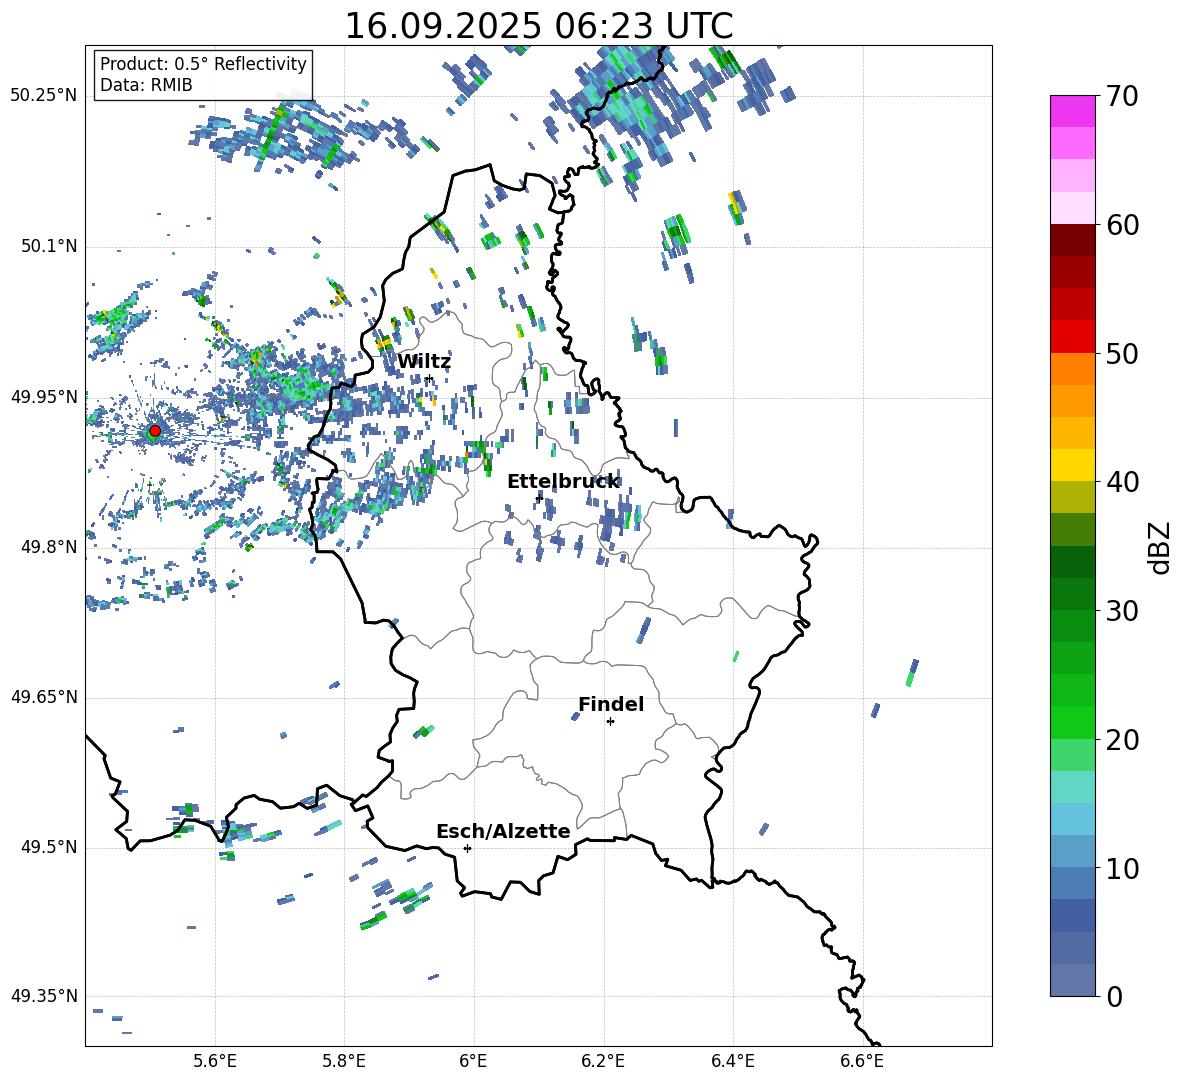Click the Wiltz city label
Image resolution: width=1184 pixels, height=1081 pixels.
(424, 362)
